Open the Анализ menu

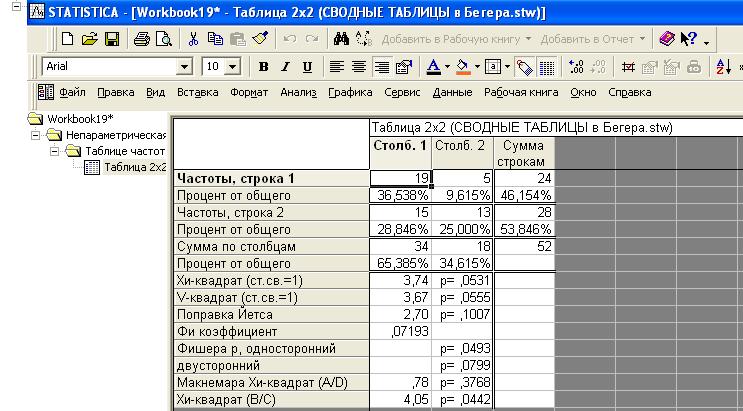(298, 92)
